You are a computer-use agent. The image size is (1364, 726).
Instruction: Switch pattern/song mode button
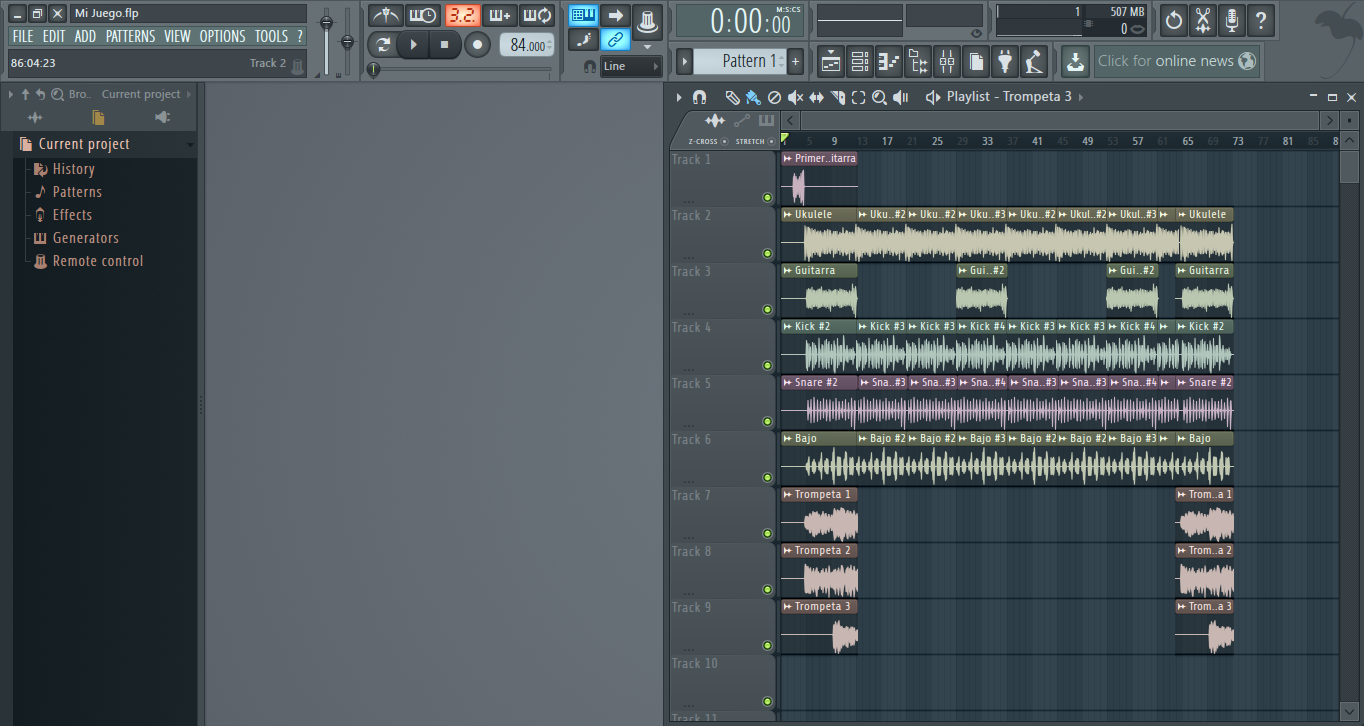point(383,45)
